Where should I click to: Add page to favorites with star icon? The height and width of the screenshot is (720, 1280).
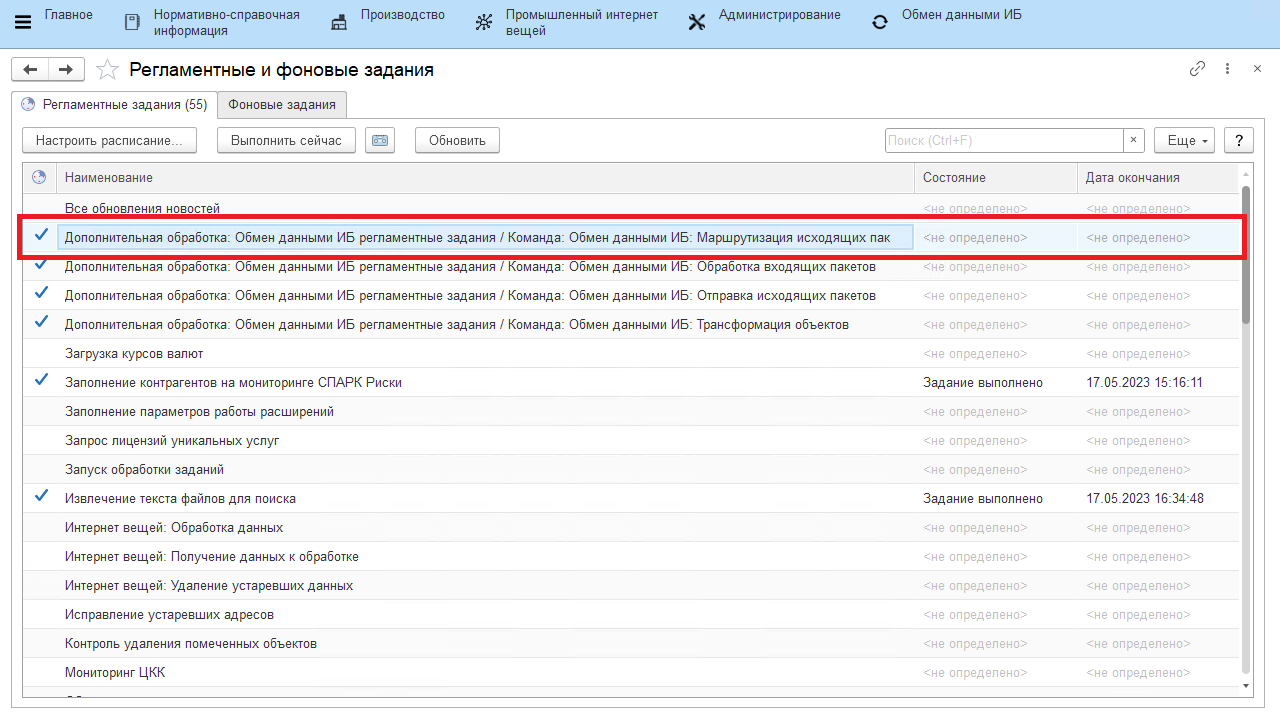click(x=107, y=70)
